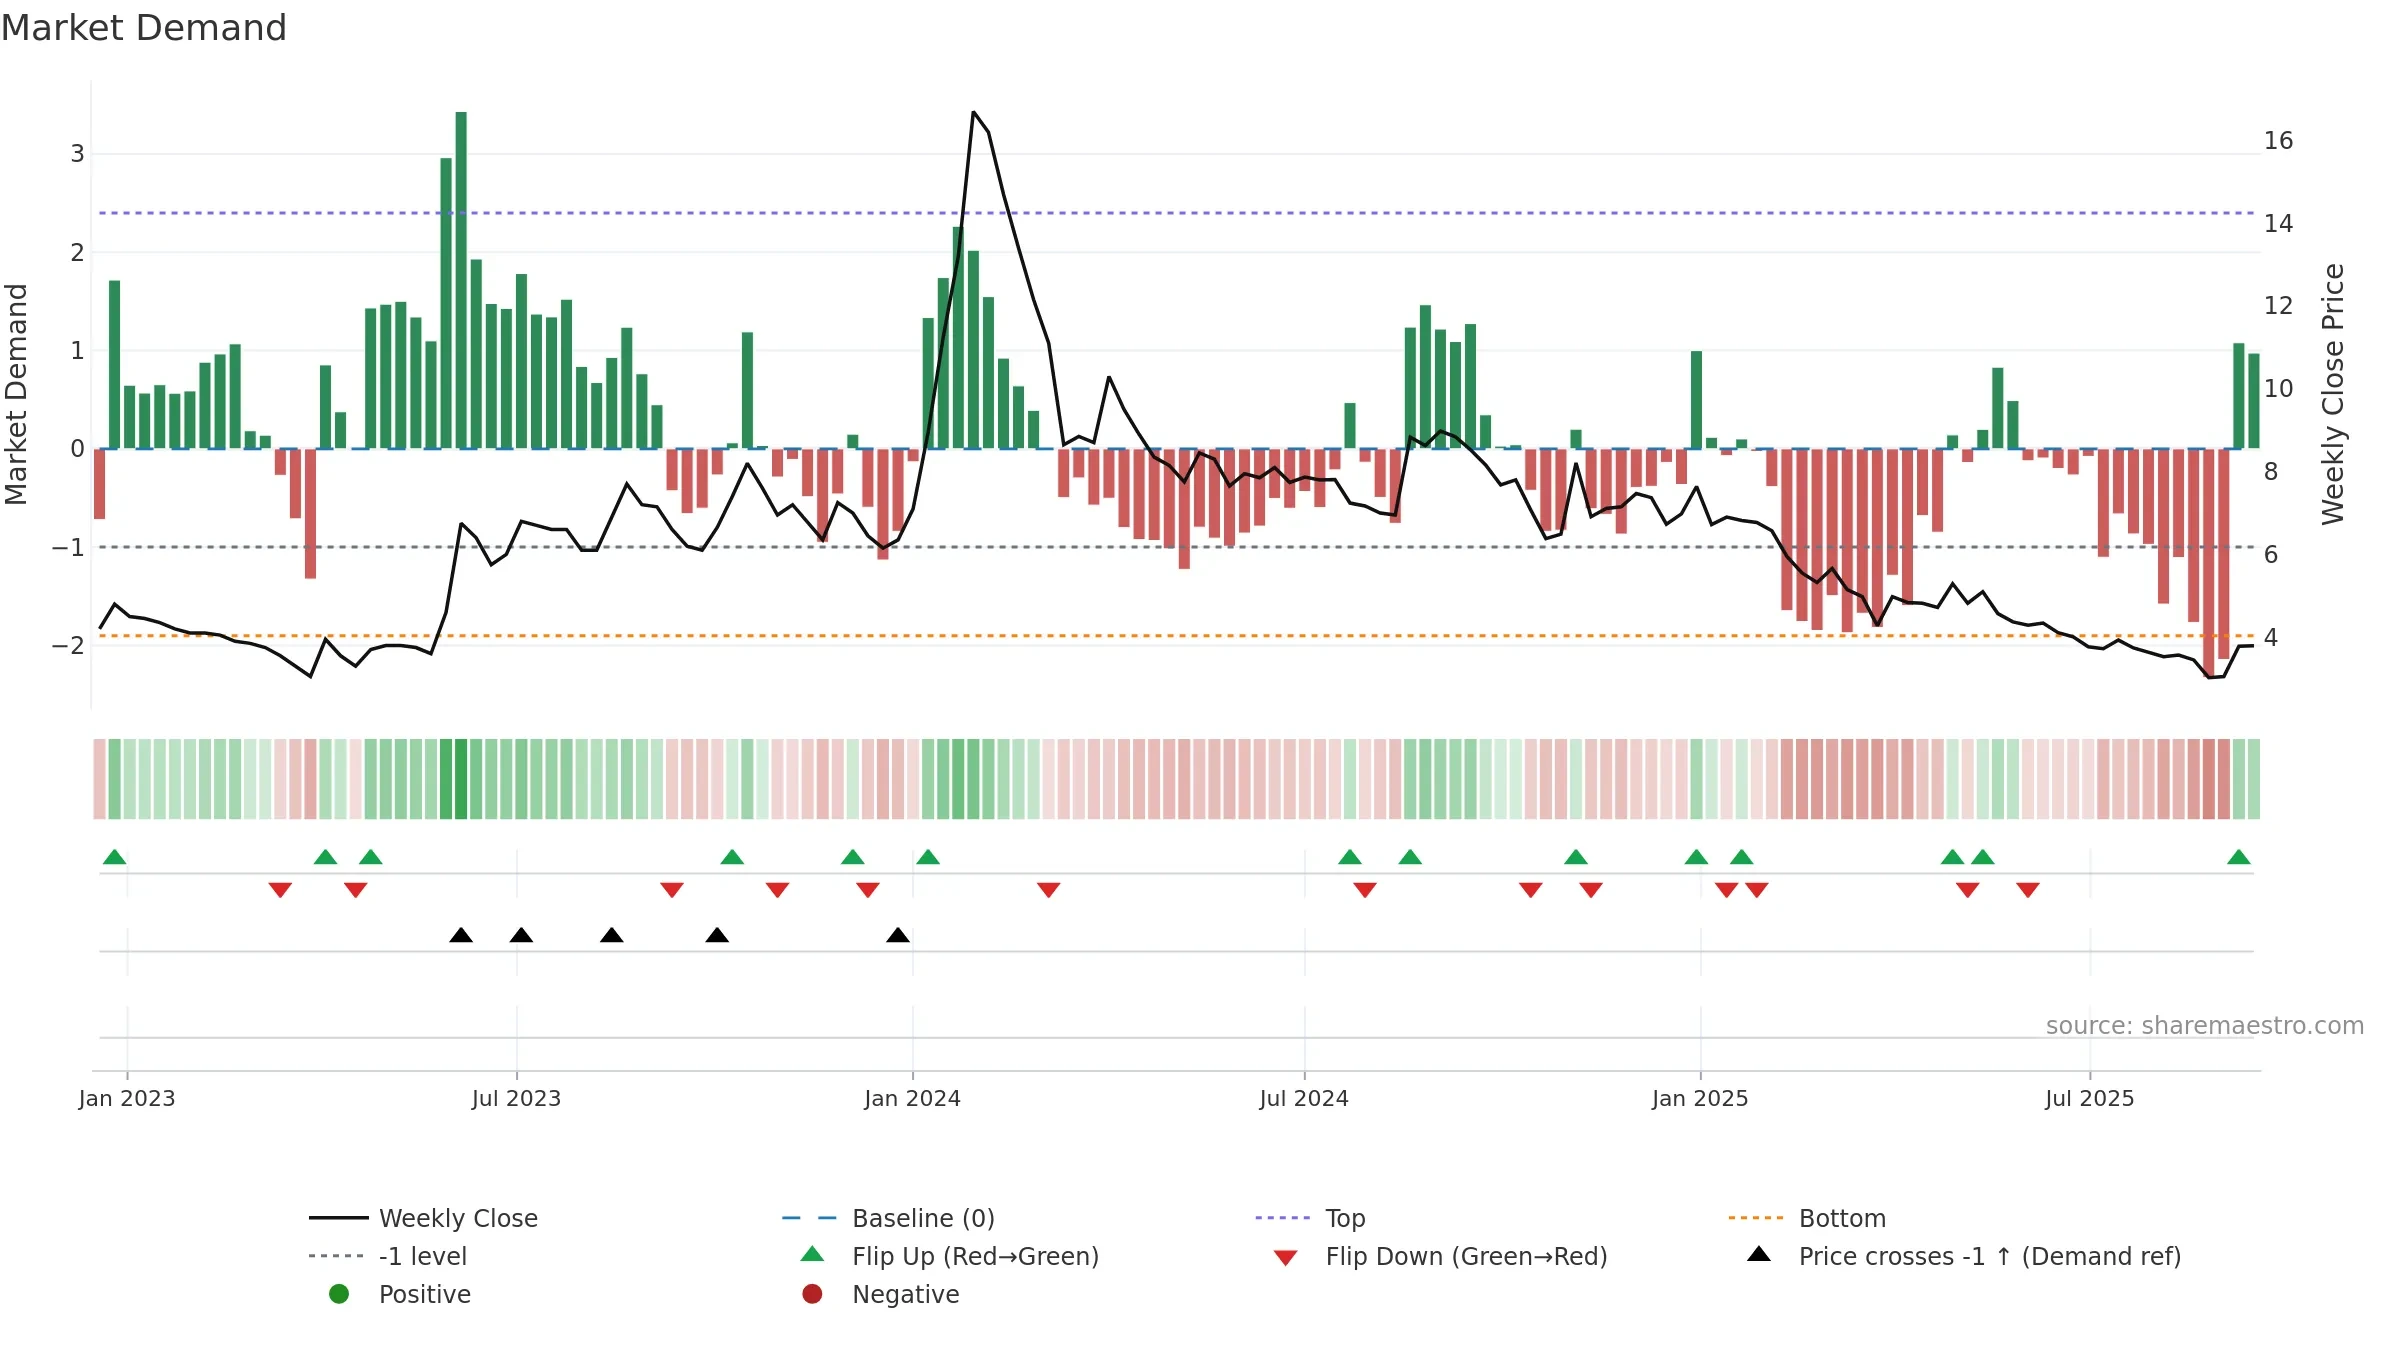Viewport: 2400px width, 1350px height.
Task: Toggle the -1 level legend entry
Action: (x=388, y=1256)
